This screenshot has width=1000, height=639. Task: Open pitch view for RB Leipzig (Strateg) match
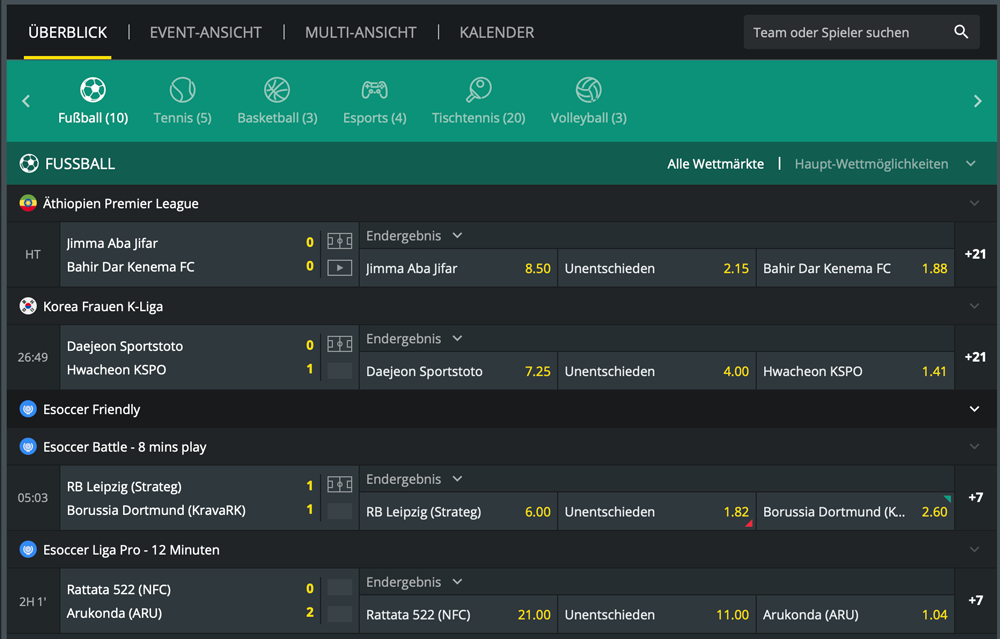coord(339,485)
